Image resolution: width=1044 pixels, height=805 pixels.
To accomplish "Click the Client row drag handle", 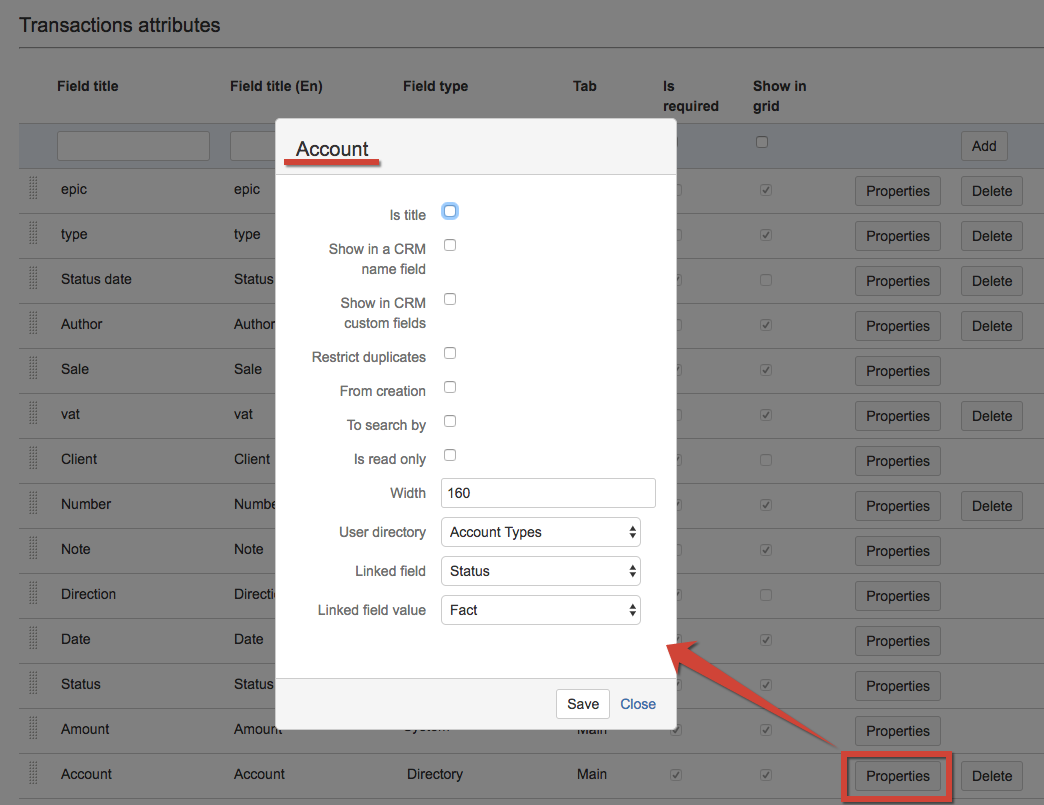I will (33, 459).
